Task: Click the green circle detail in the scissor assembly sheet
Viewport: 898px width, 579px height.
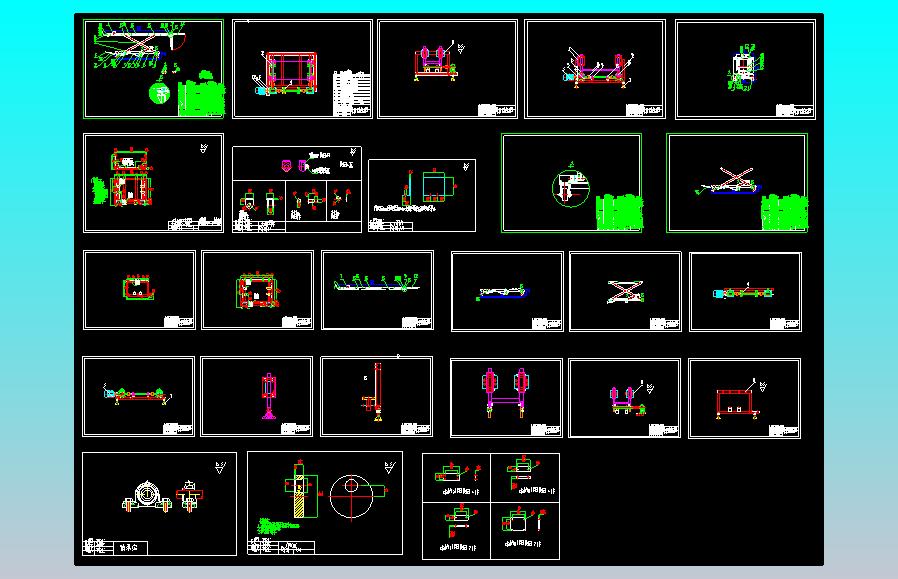Action: click(160, 93)
